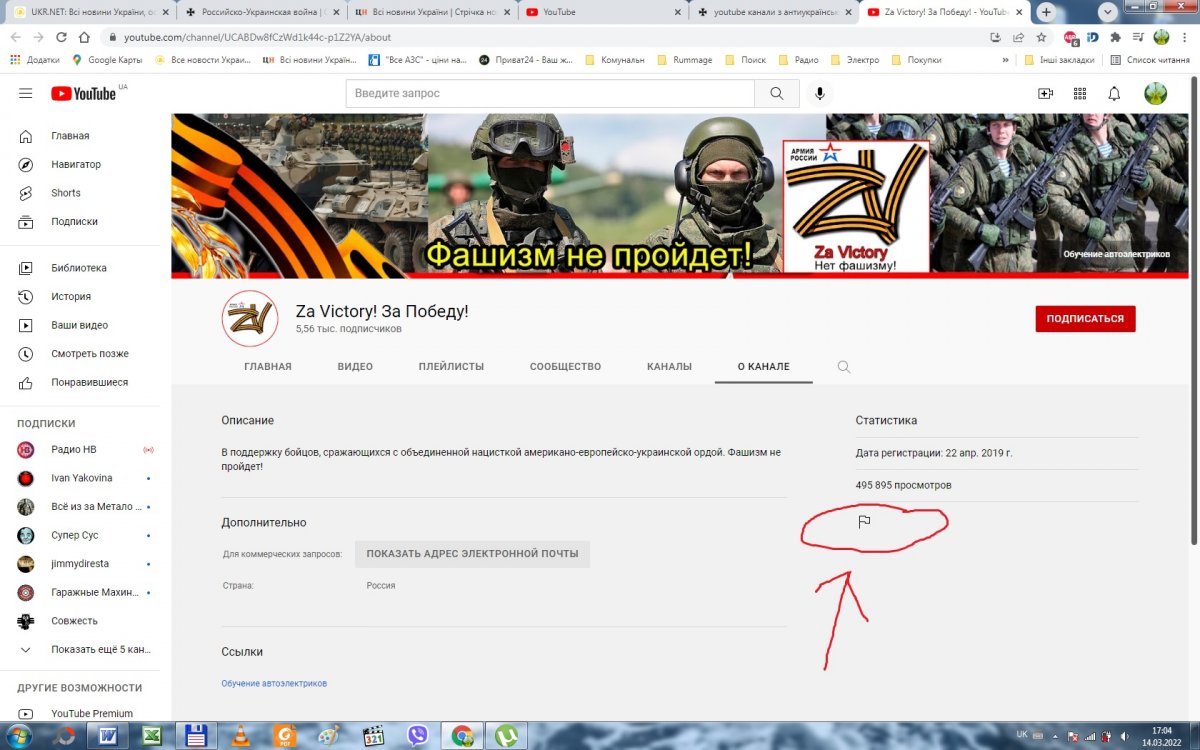Report user via flag icon
Viewport: 1200px width, 750px height.
pos(865,521)
